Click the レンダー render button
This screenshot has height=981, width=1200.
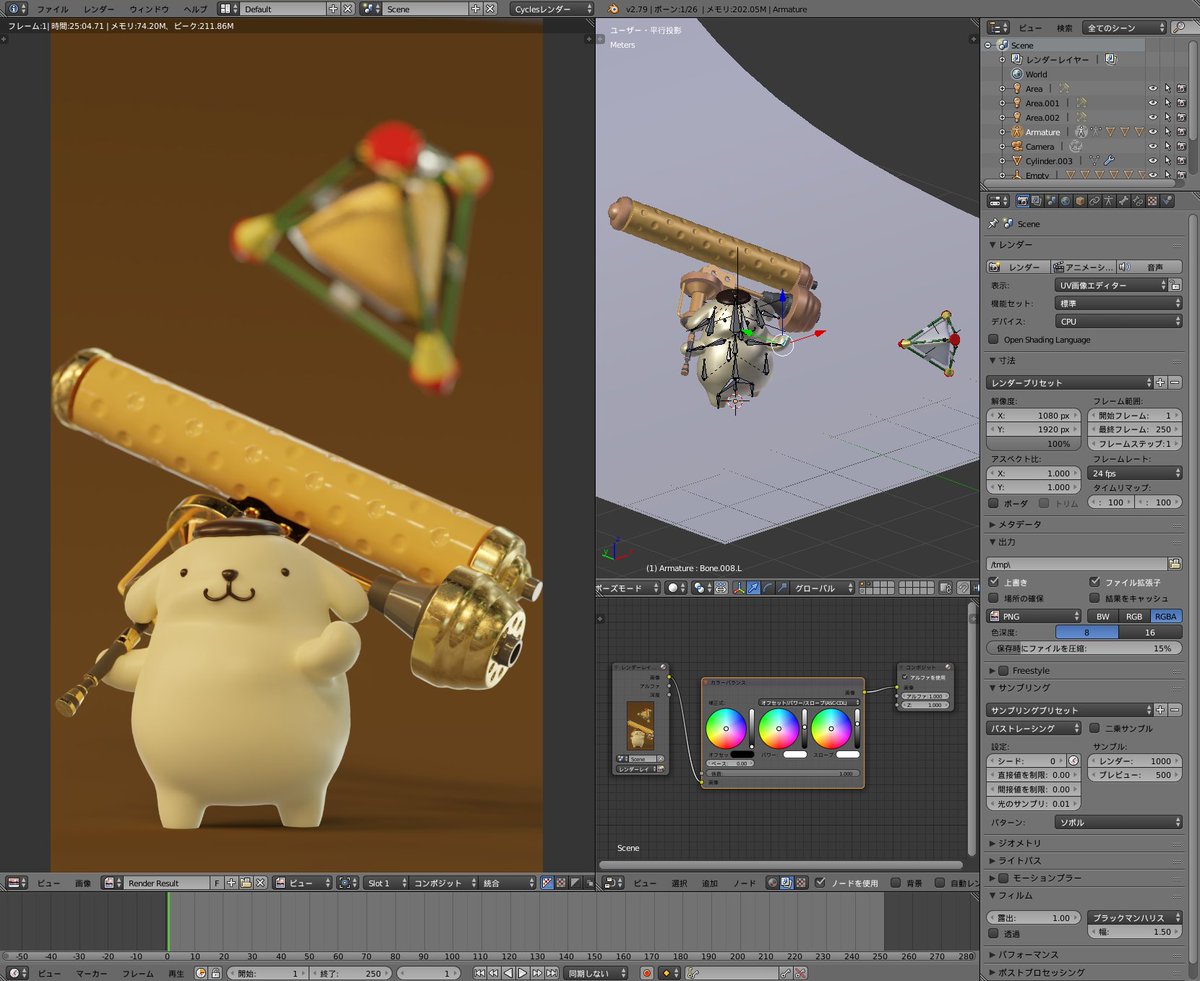point(1016,267)
